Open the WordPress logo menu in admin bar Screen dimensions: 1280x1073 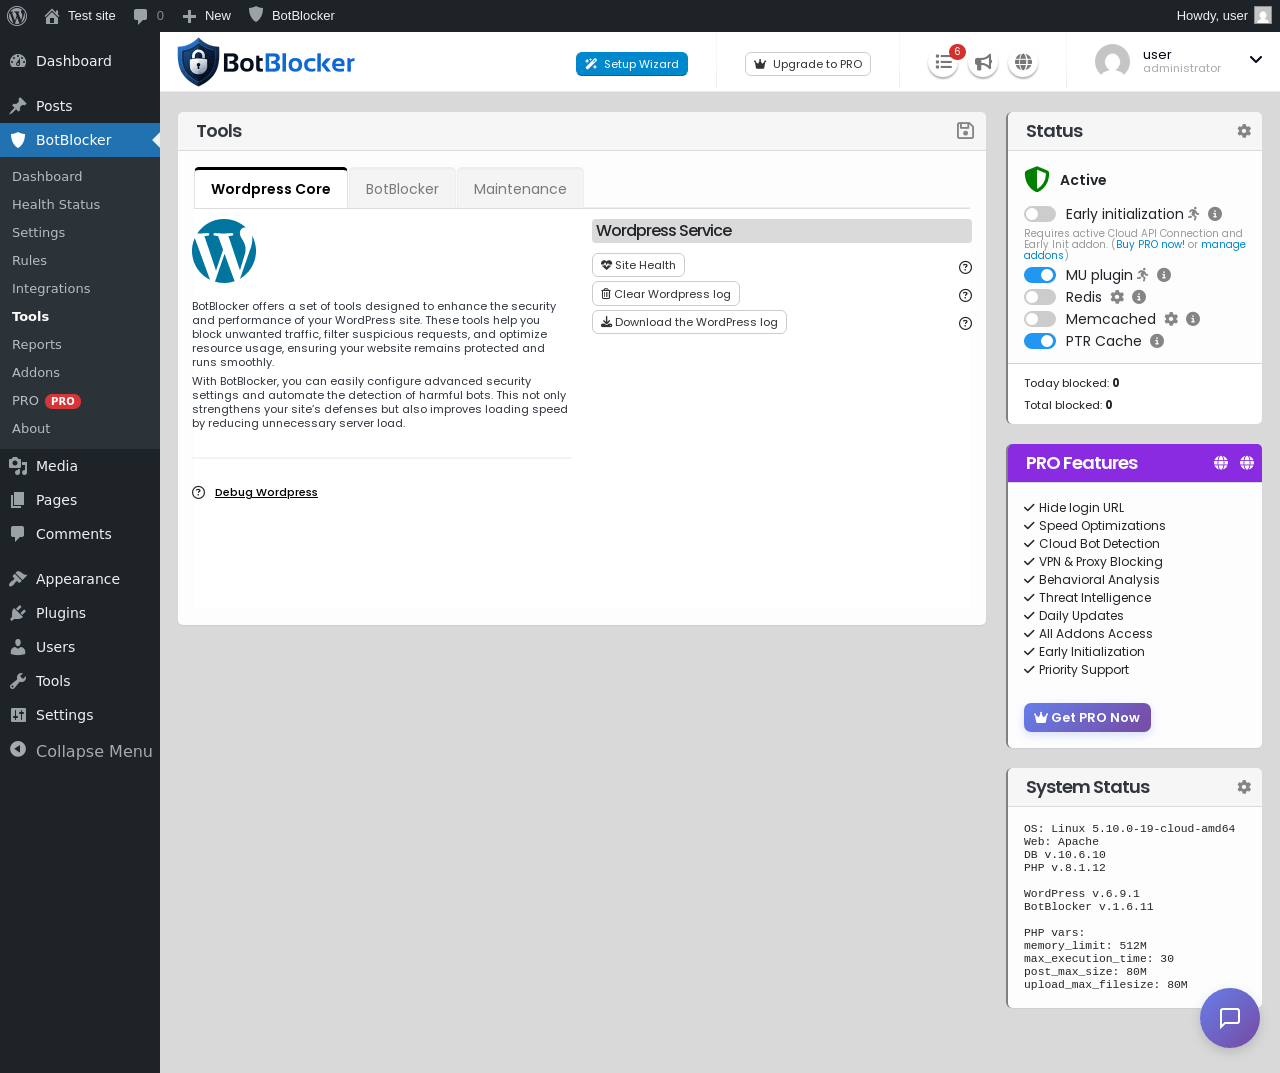click(17, 15)
